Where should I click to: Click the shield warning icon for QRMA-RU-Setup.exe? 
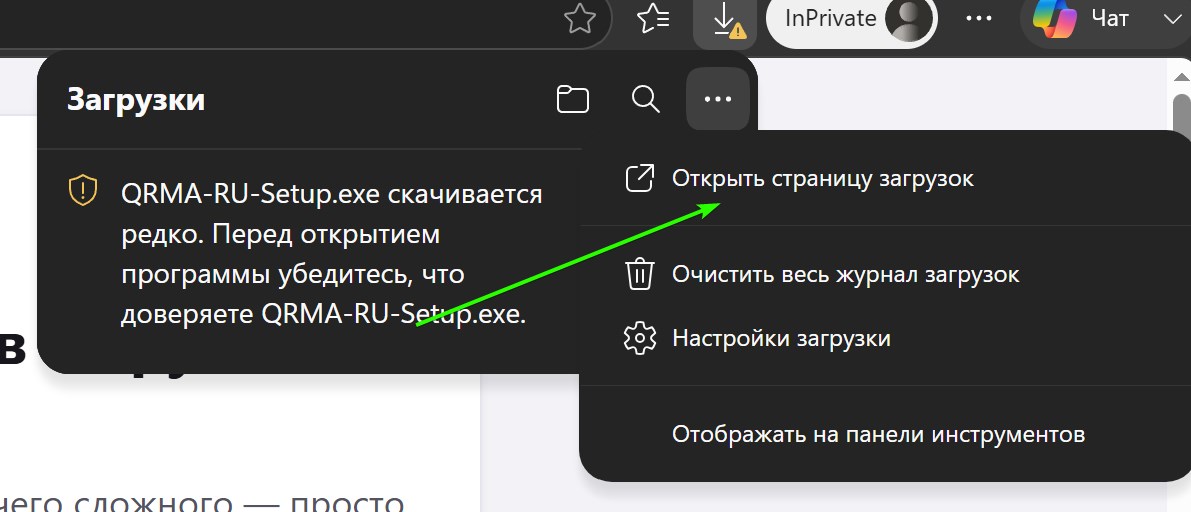click(83, 191)
